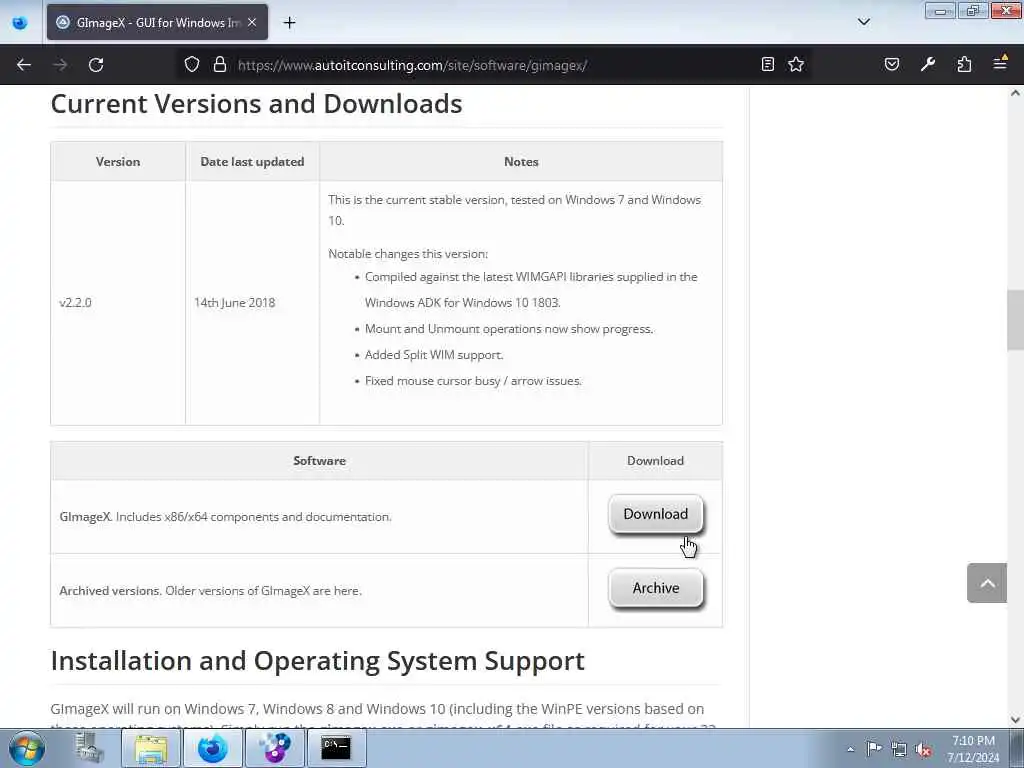The width and height of the screenshot is (1024, 768).
Task: Open the purple disc app taskbar icon
Action: pyautogui.click(x=274, y=748)
